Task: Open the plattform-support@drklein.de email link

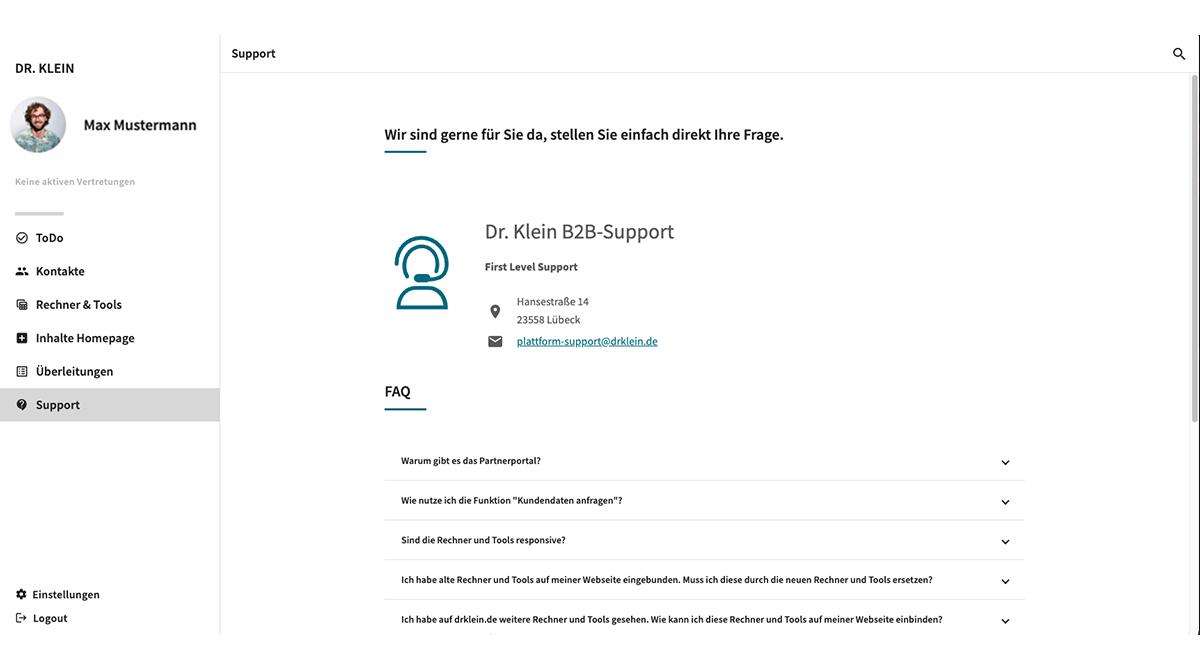Action: coord(586,341)
